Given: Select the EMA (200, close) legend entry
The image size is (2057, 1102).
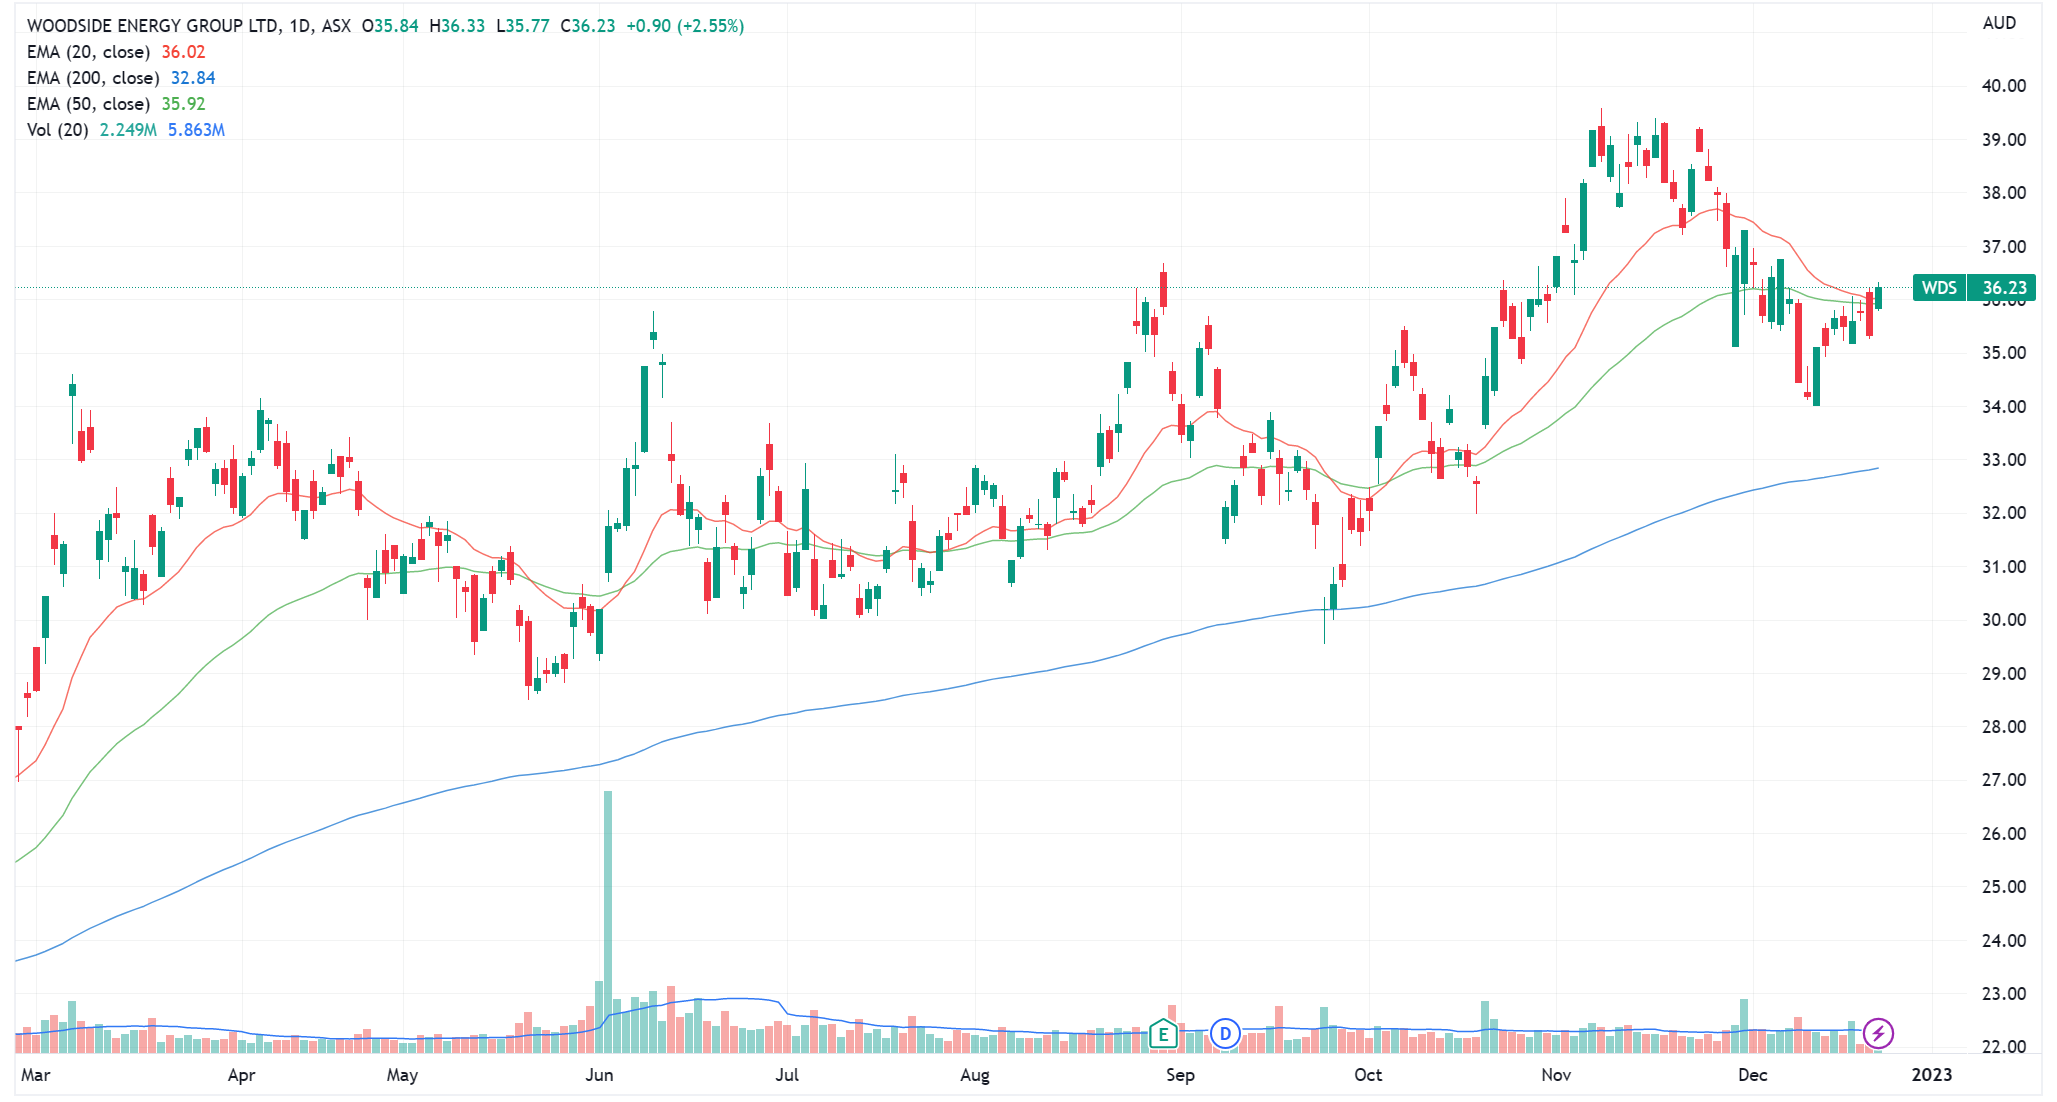Looking at the screenshot, I should click(x=92, y=78).
